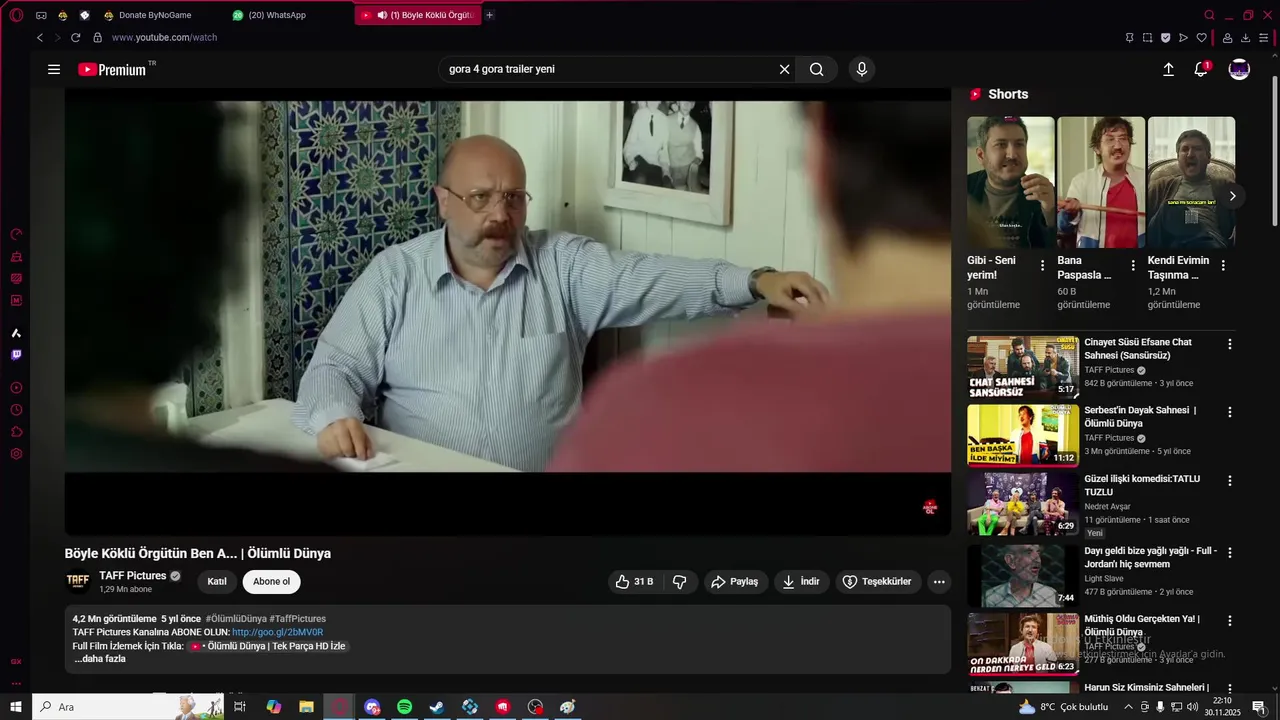Mute audio on the Böyle Köklü YouTube tab

[x=383, y=15]
